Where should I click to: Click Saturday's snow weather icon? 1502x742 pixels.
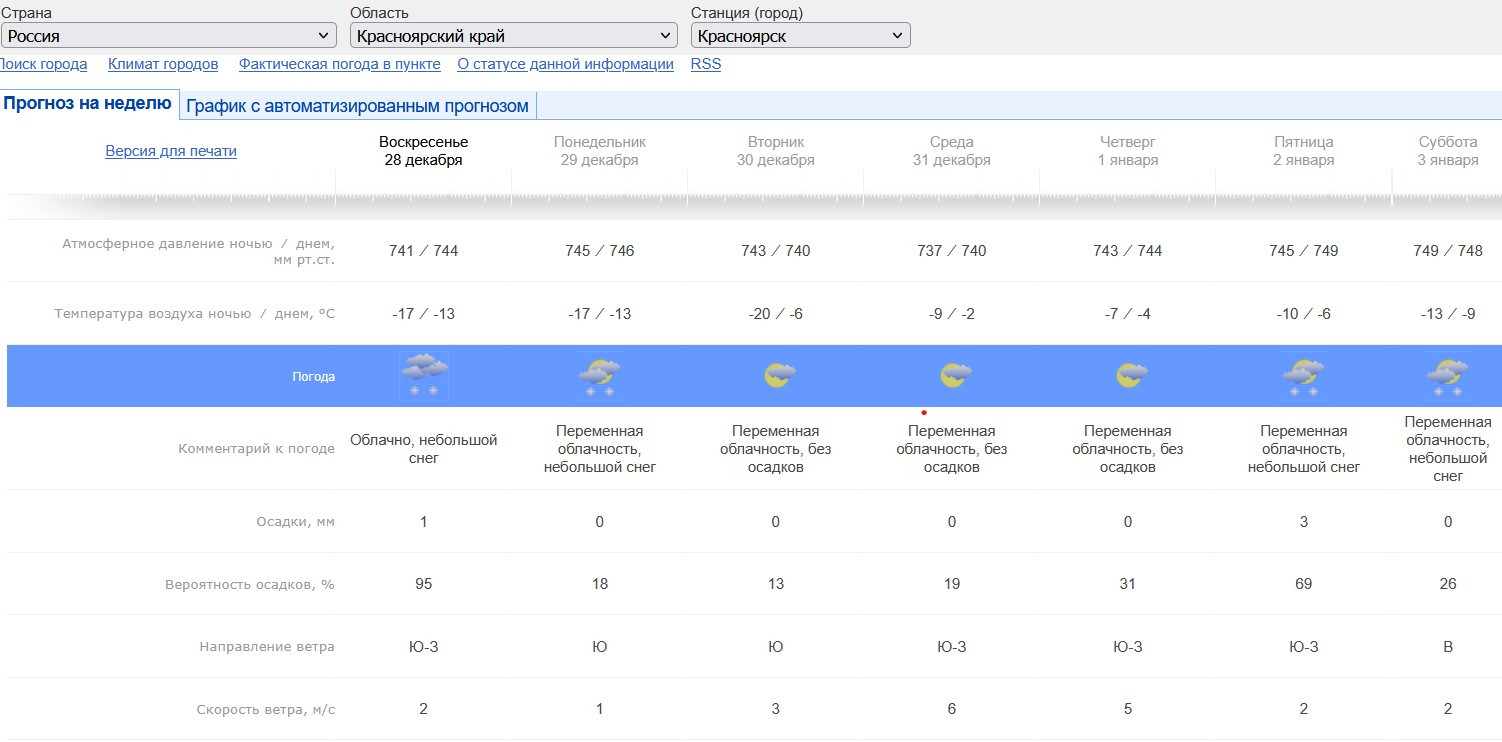click(1448, 378)
